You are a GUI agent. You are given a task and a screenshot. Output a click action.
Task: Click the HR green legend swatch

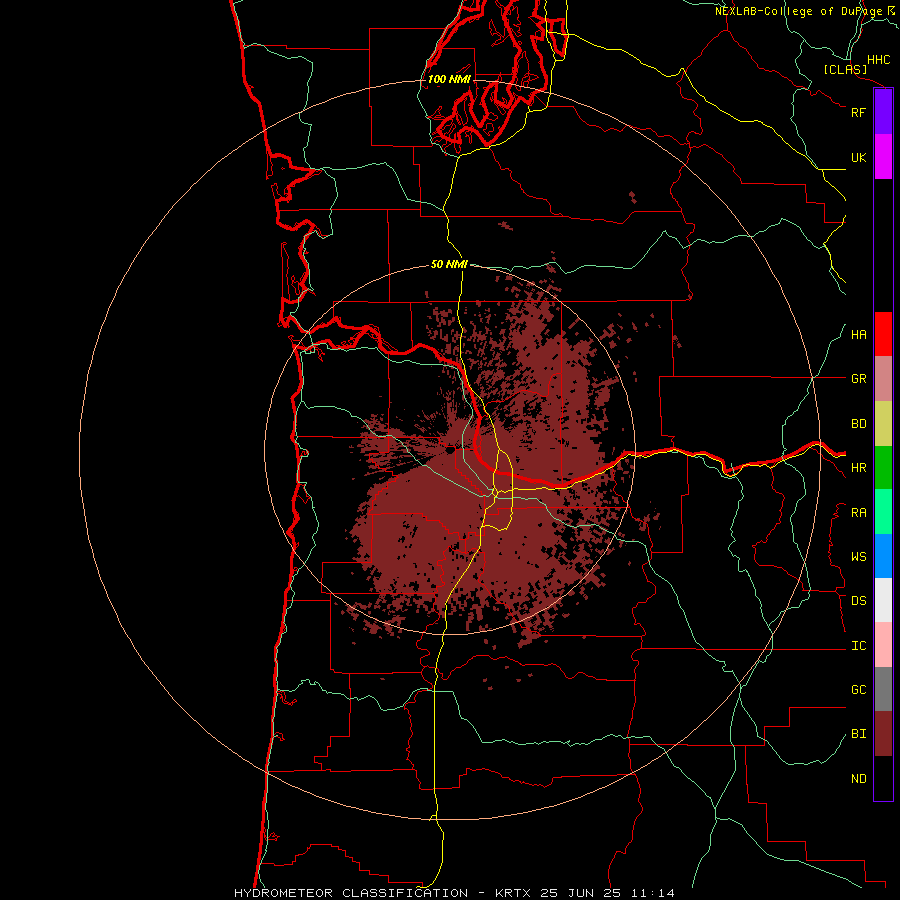point(883,468)
